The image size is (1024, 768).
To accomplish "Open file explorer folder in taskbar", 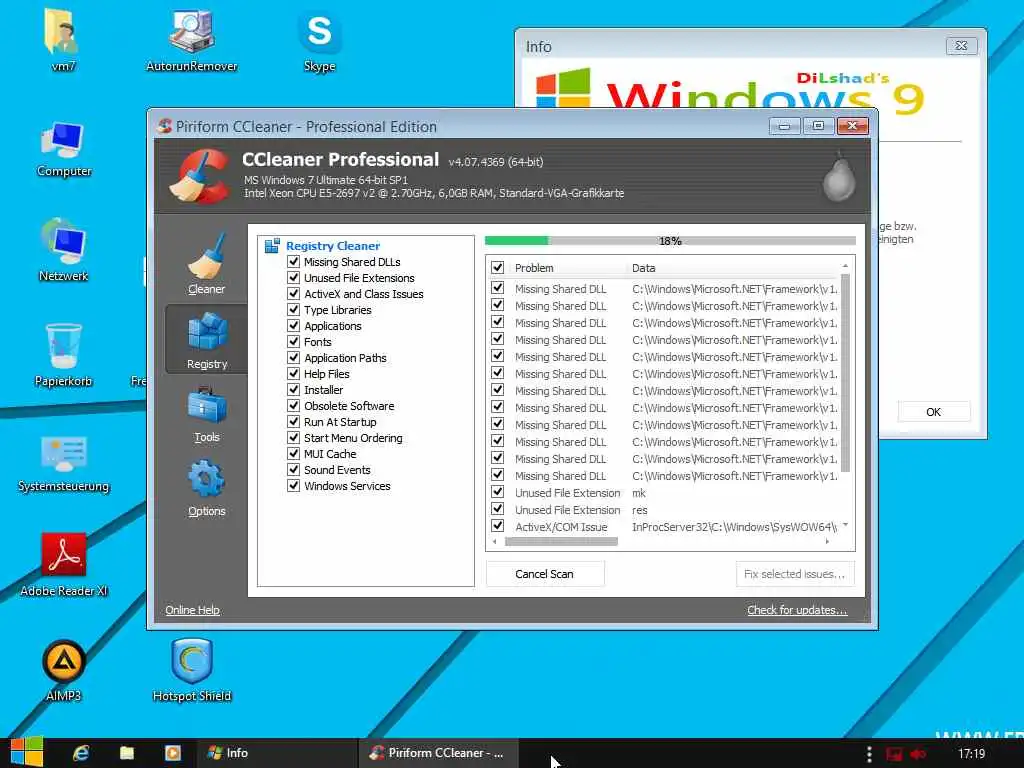I will tap(127, 753).
